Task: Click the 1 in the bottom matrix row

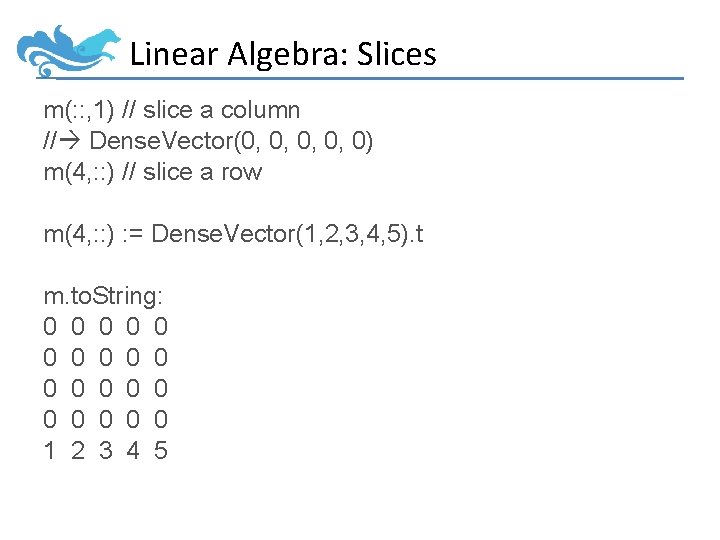Action: tap(50, 450)
